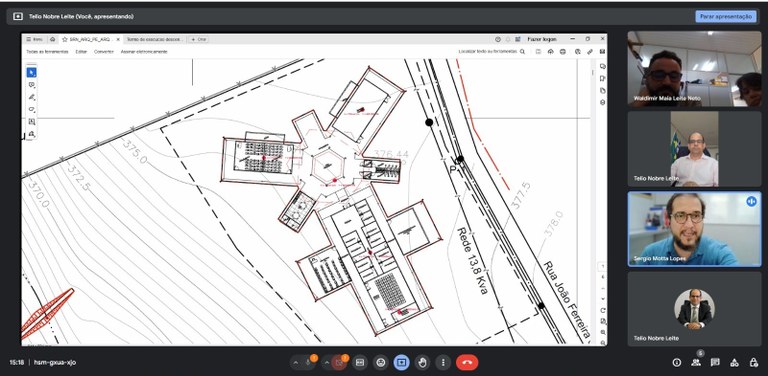The image size is (768, 376).
Task: Open more options three-dot menu
Action: pyautogui.click(x=443, y=363)
